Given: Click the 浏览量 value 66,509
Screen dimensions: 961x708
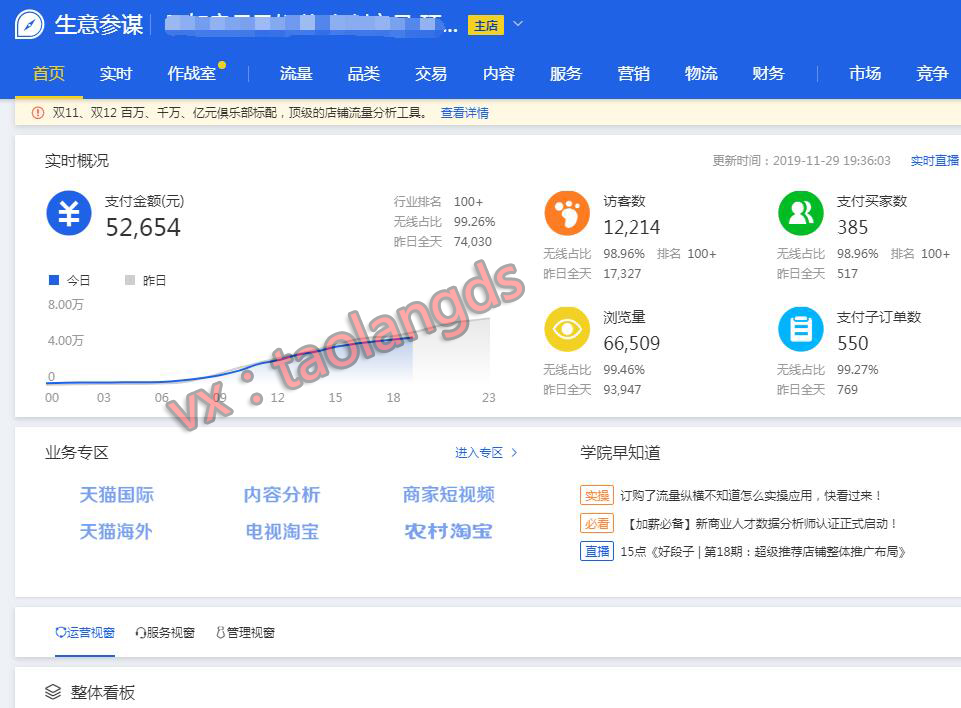Looking at the screenshot, I should click(632, 343).
